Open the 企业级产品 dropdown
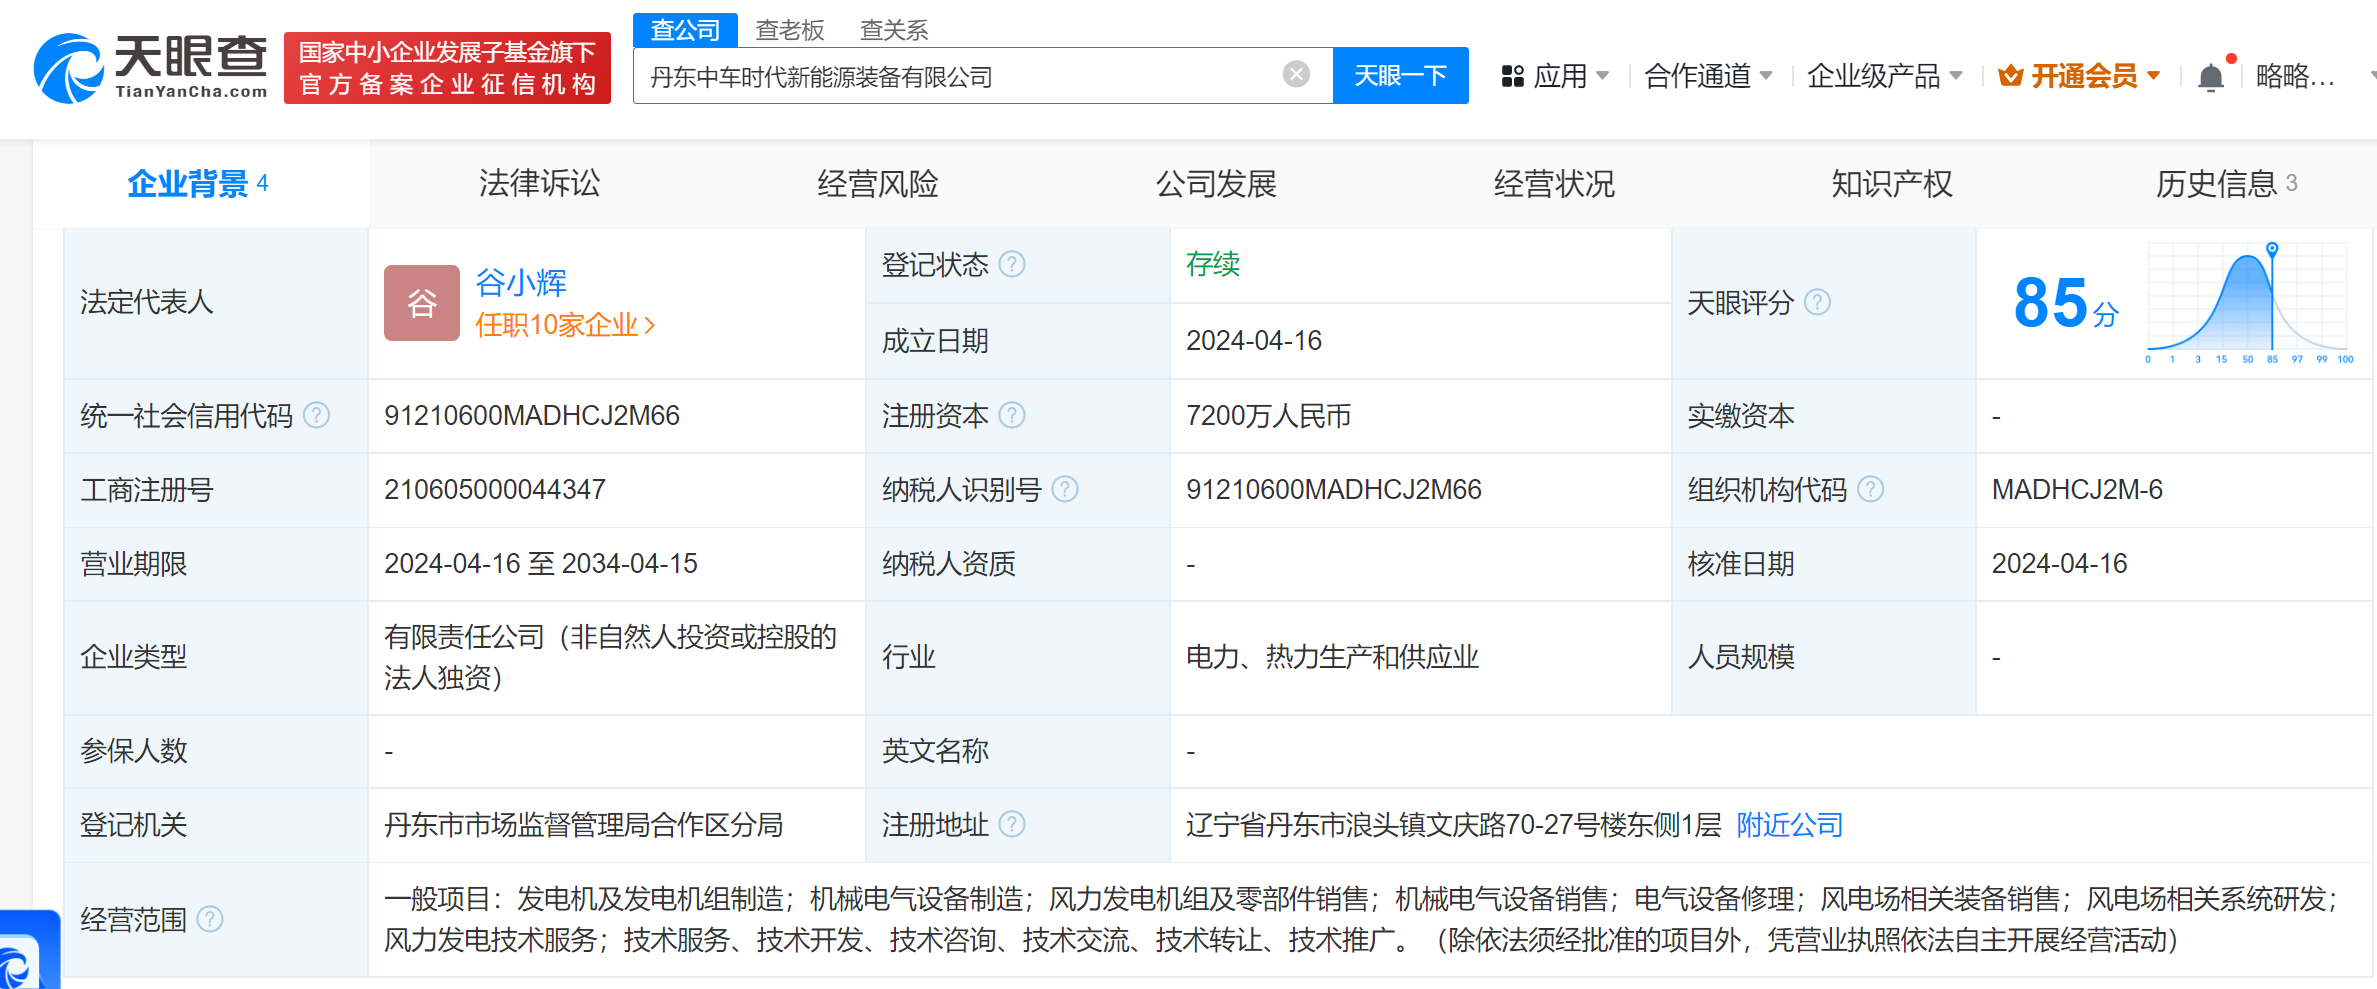 click(x=1884, y=76)
